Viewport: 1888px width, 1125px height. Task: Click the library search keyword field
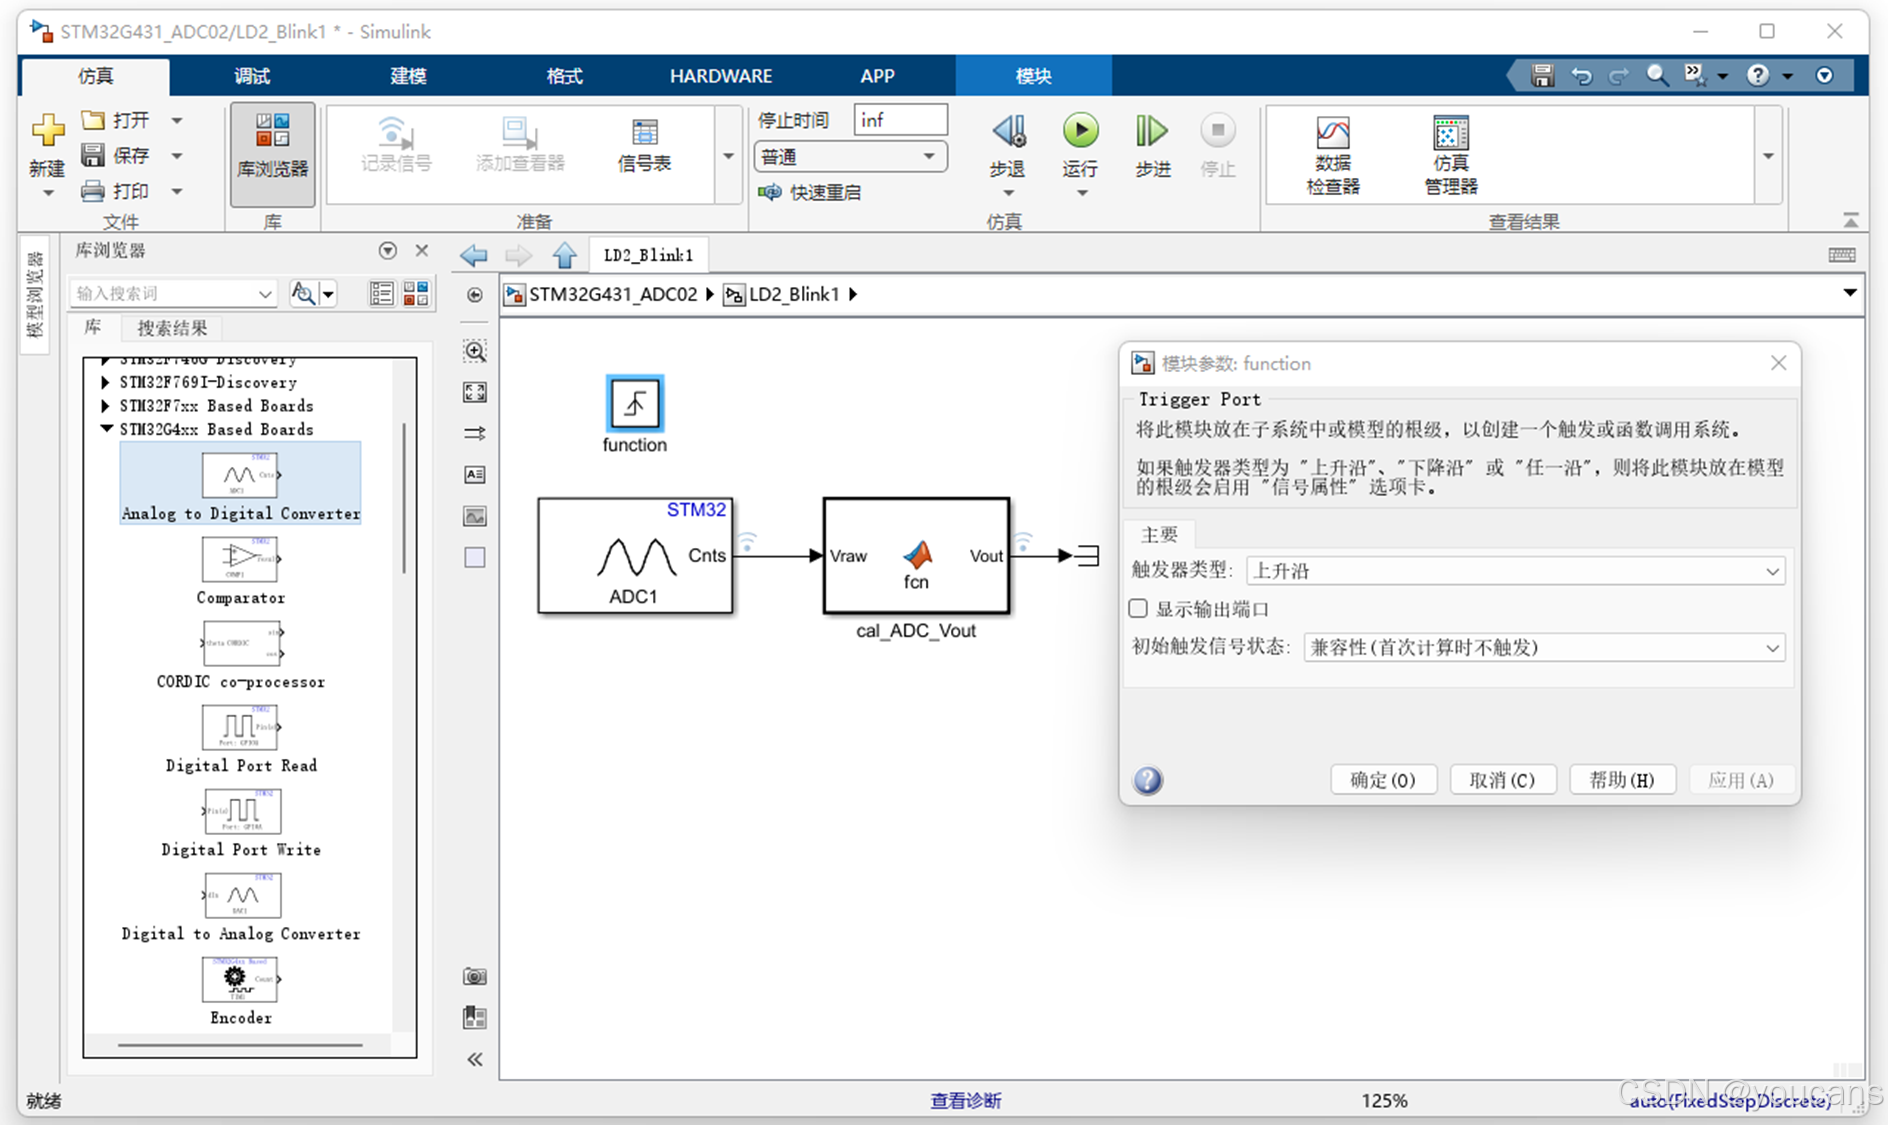(x=172, y=293)
